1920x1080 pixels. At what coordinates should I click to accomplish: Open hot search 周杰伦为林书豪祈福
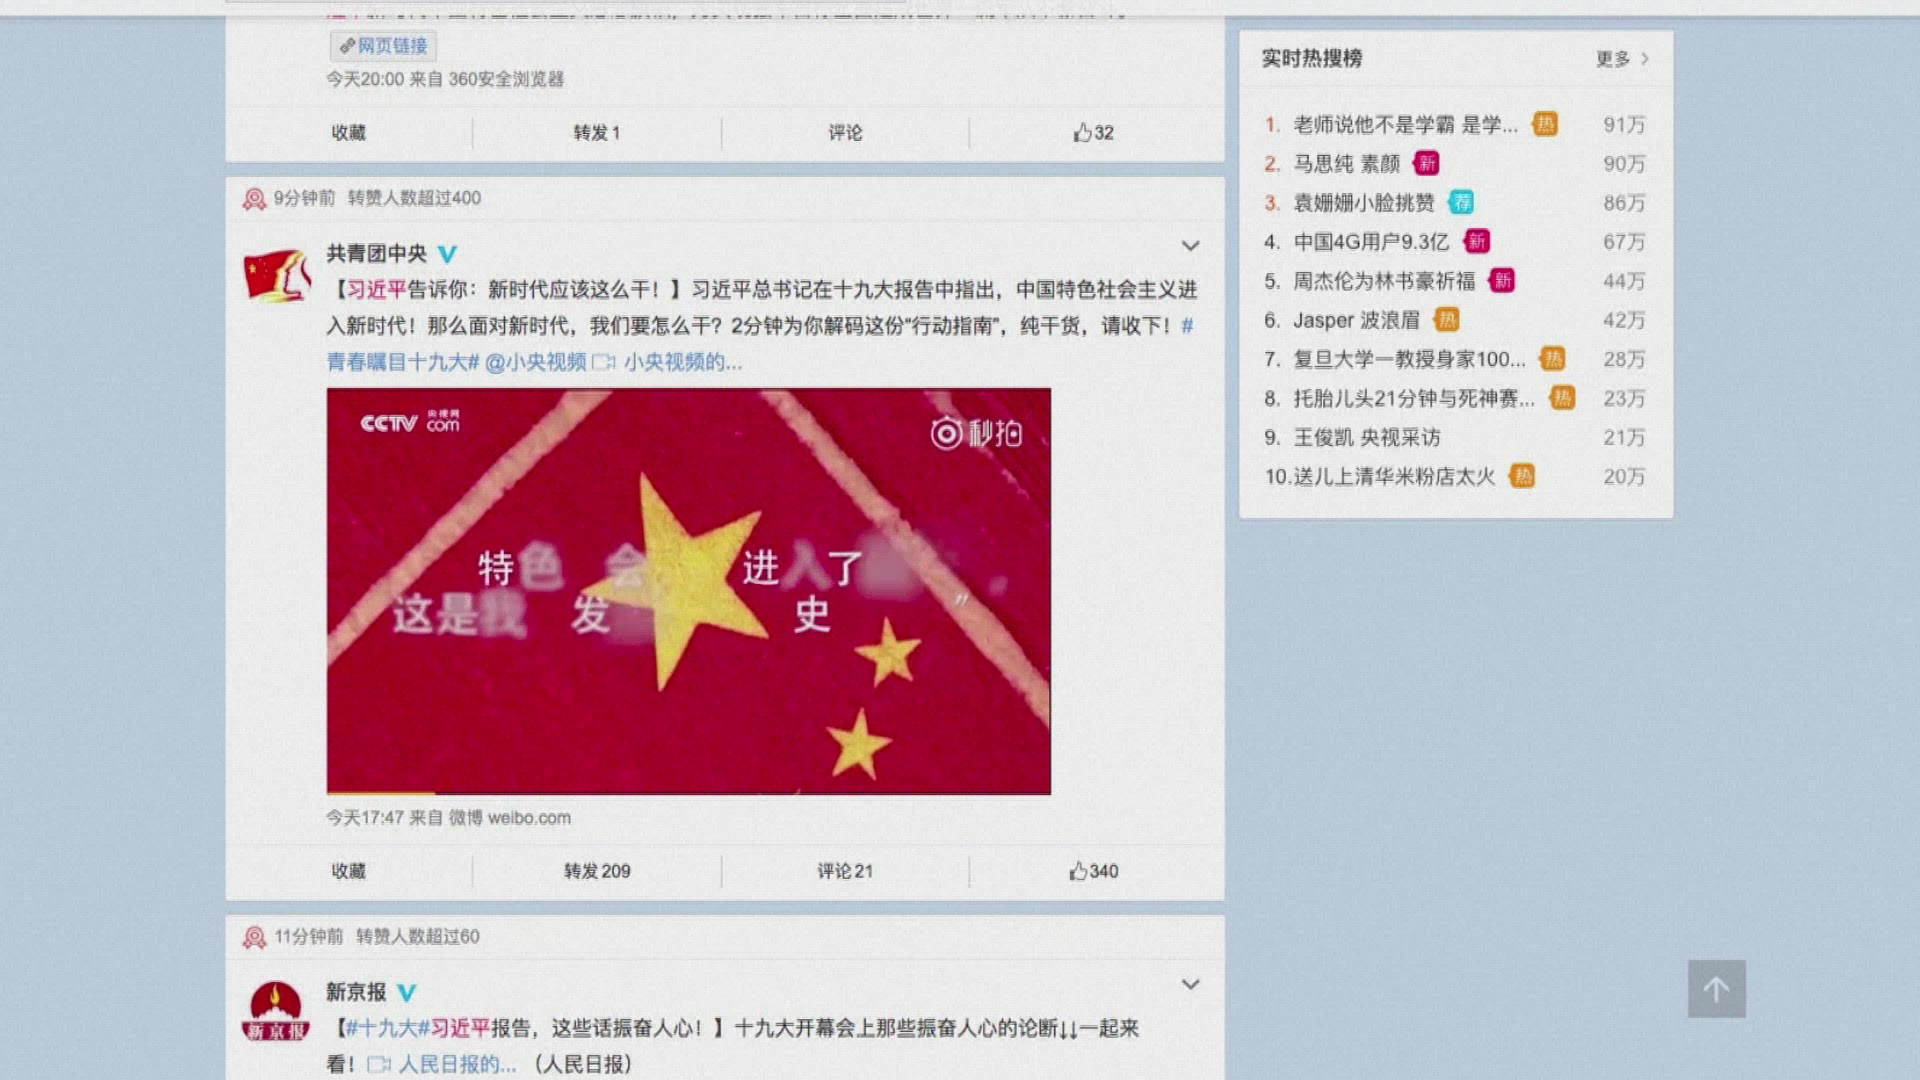1384,281
